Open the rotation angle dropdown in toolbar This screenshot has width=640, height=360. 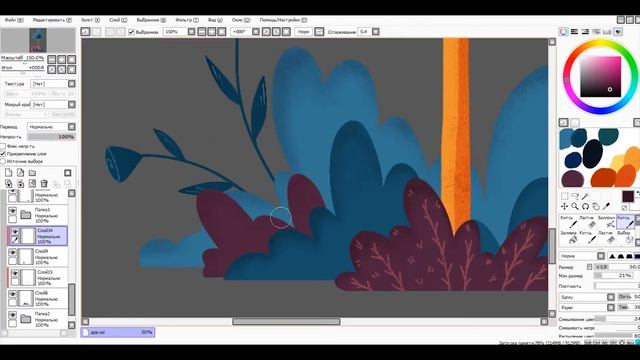coord(256,31)
